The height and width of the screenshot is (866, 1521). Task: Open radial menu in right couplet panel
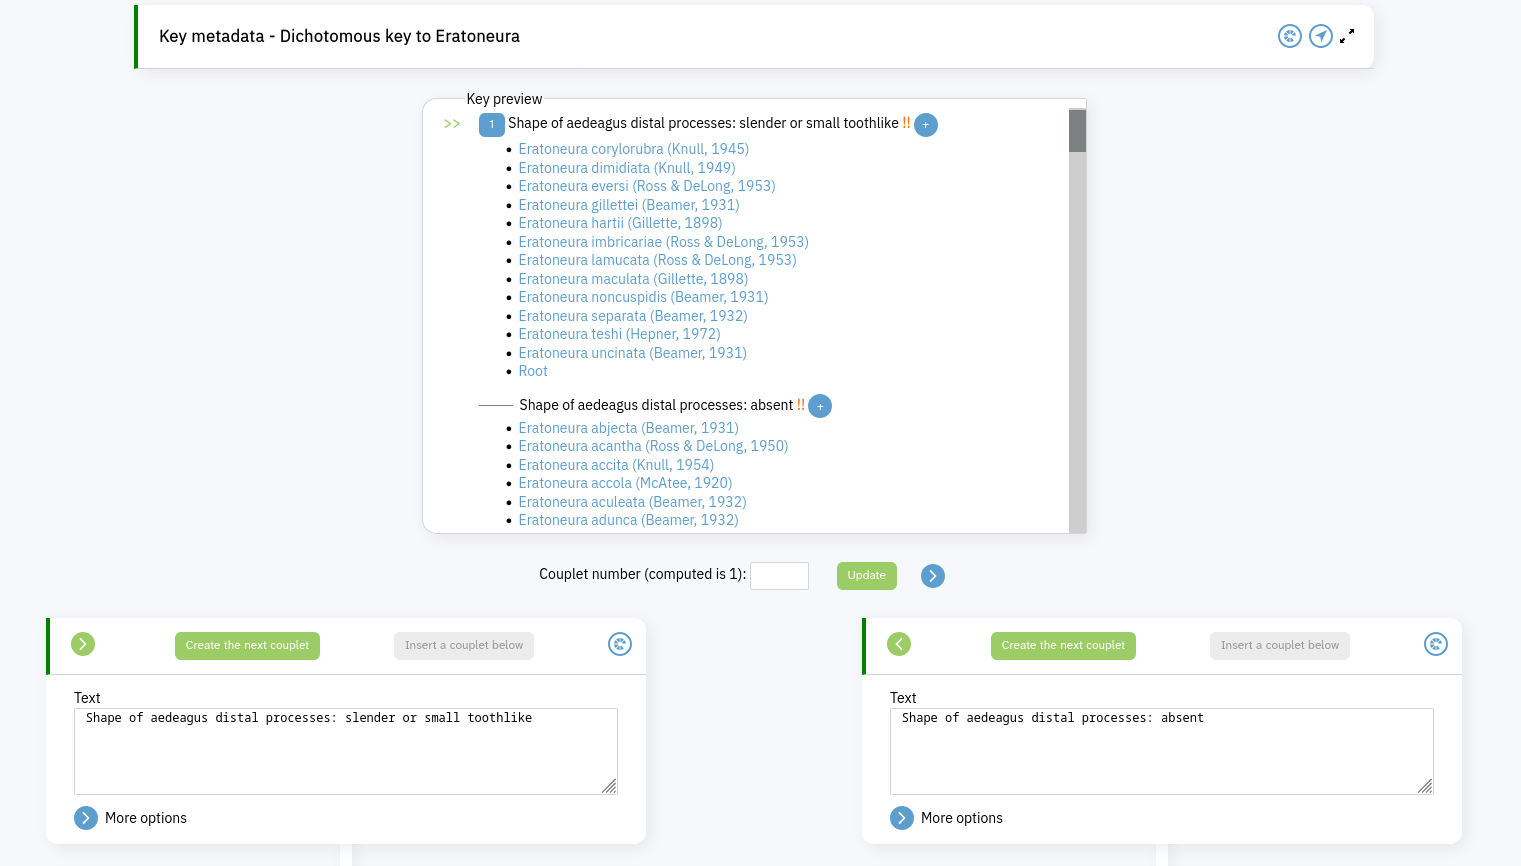tap(1436, 645)
